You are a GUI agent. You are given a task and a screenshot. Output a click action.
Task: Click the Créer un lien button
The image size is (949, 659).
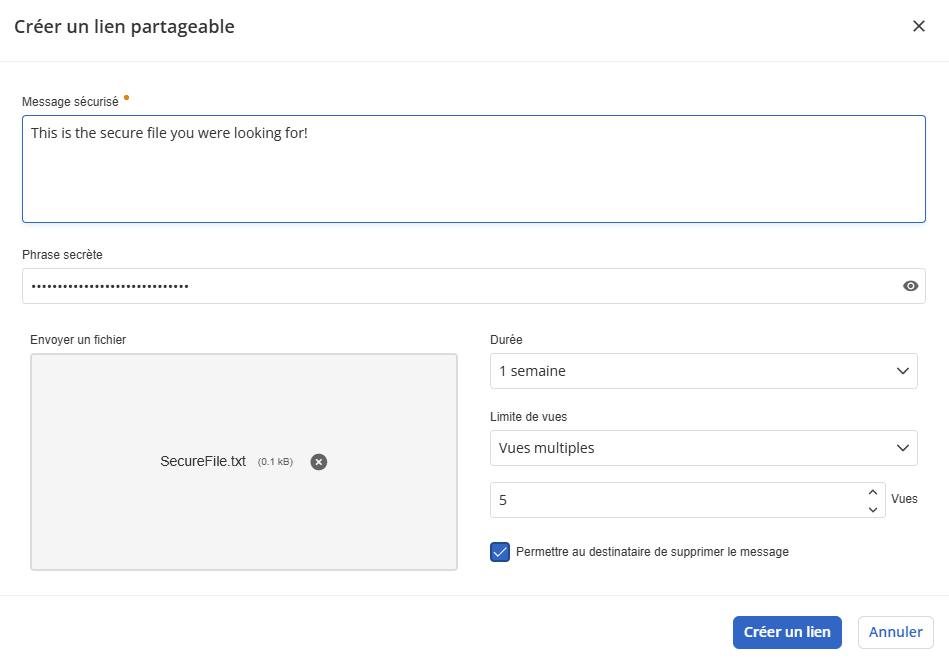click(787, 631)
